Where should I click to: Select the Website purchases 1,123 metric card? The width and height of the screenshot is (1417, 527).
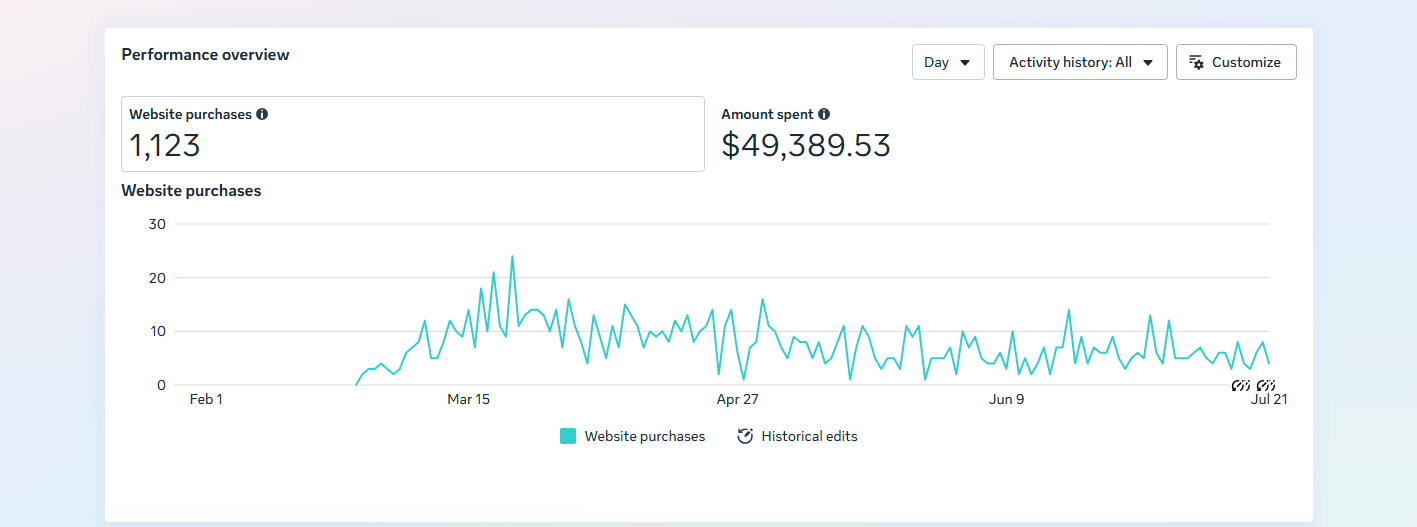[413, 134]
